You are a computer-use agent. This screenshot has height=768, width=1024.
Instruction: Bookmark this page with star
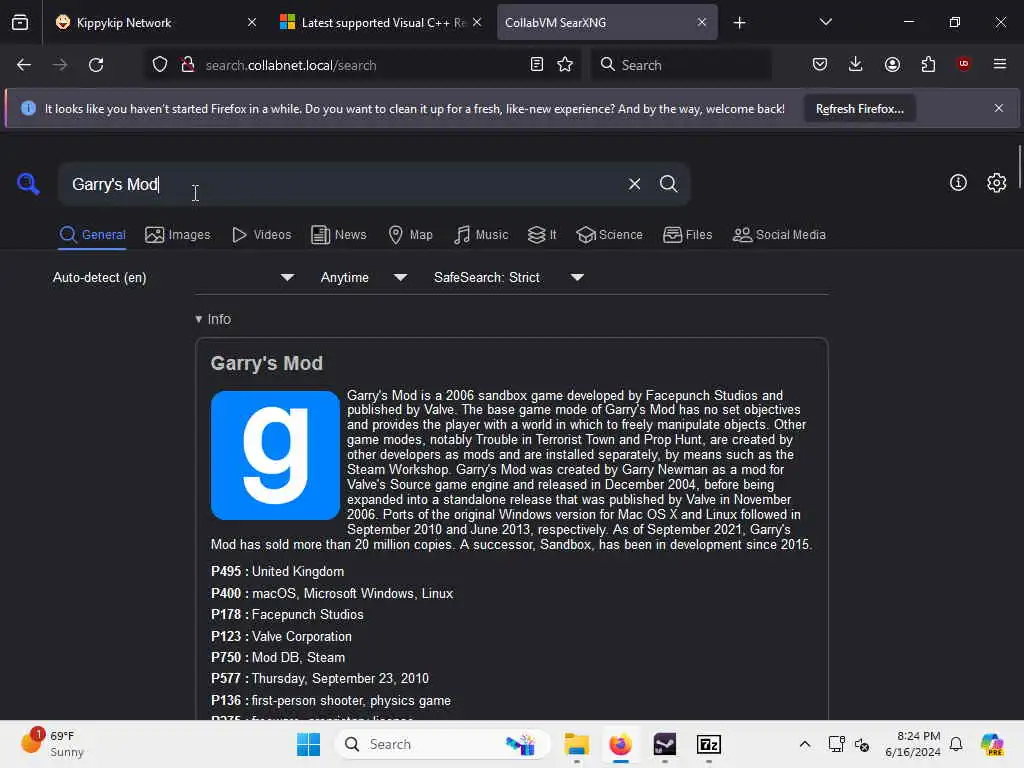[565, 65]
